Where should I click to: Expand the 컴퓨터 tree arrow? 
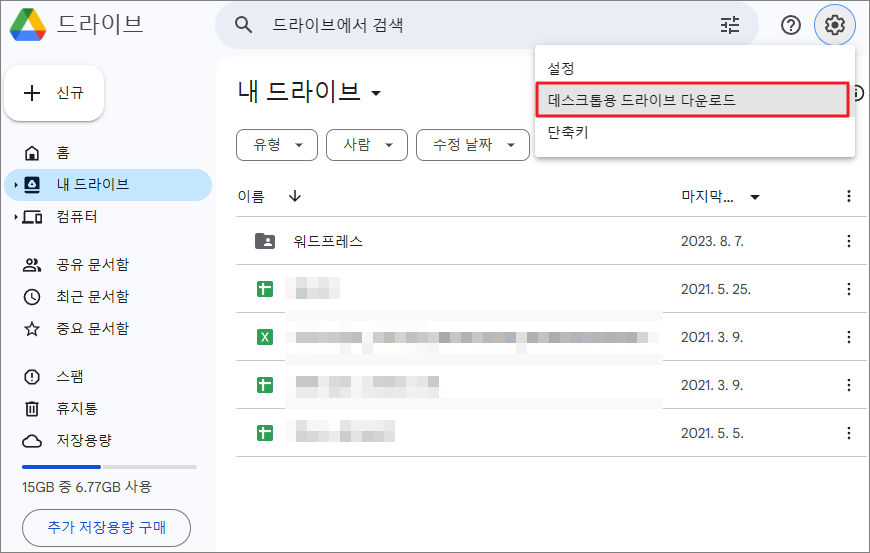pos(15,217)
